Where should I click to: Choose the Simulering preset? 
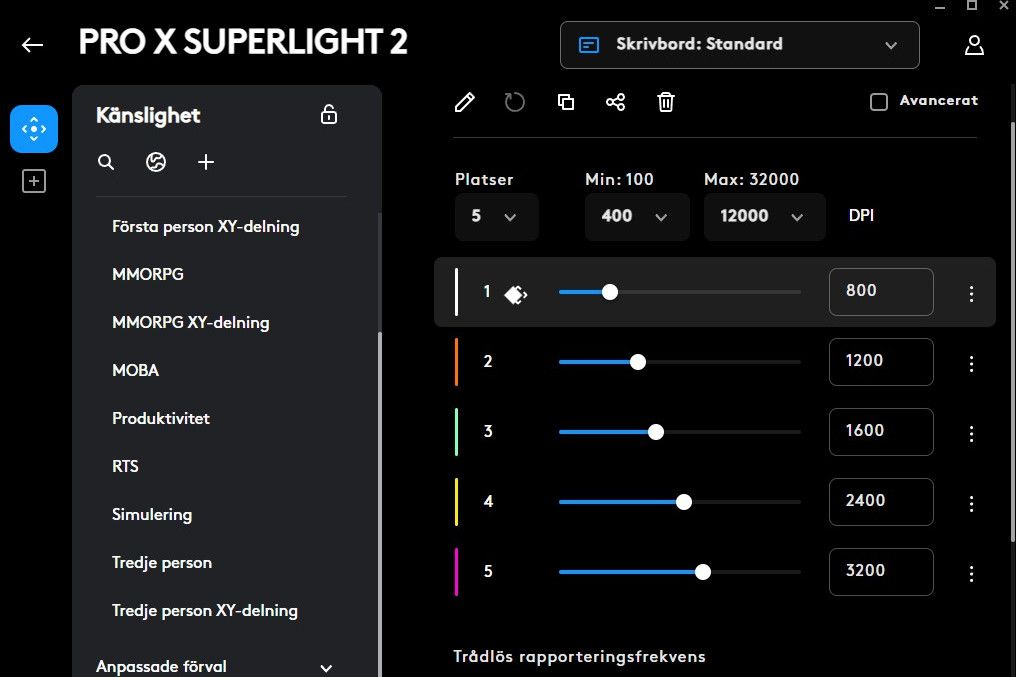pyautogui.click(x=152, y=514)
